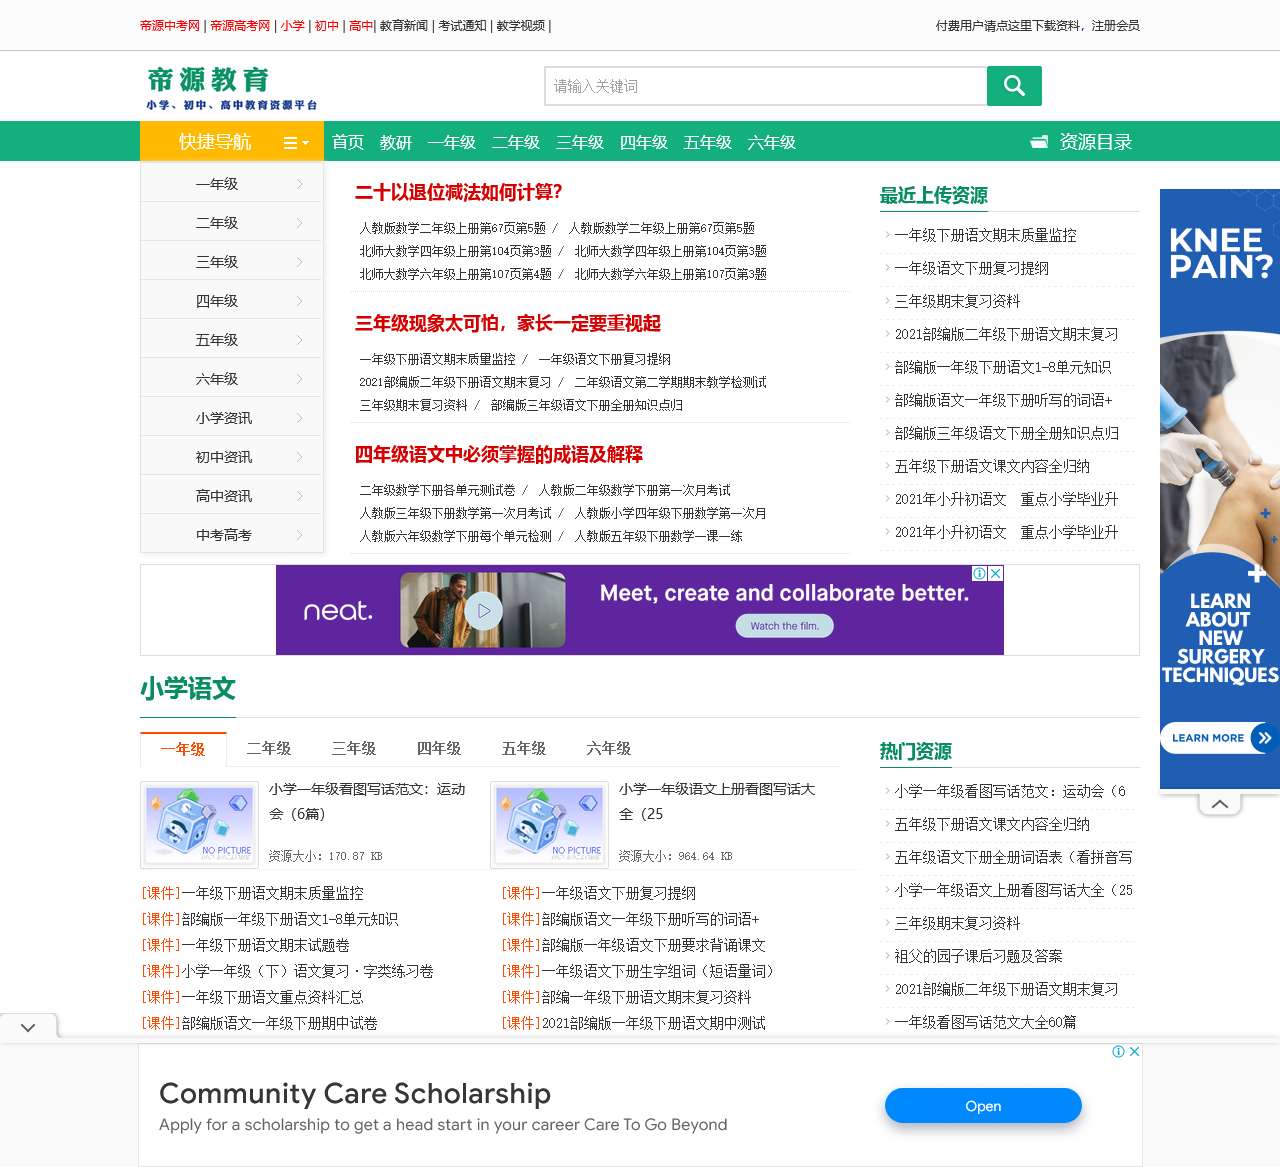The image size is (1280, 1167).
Task: Click the green search magnifier button
Action: [x=1014, y=86]
